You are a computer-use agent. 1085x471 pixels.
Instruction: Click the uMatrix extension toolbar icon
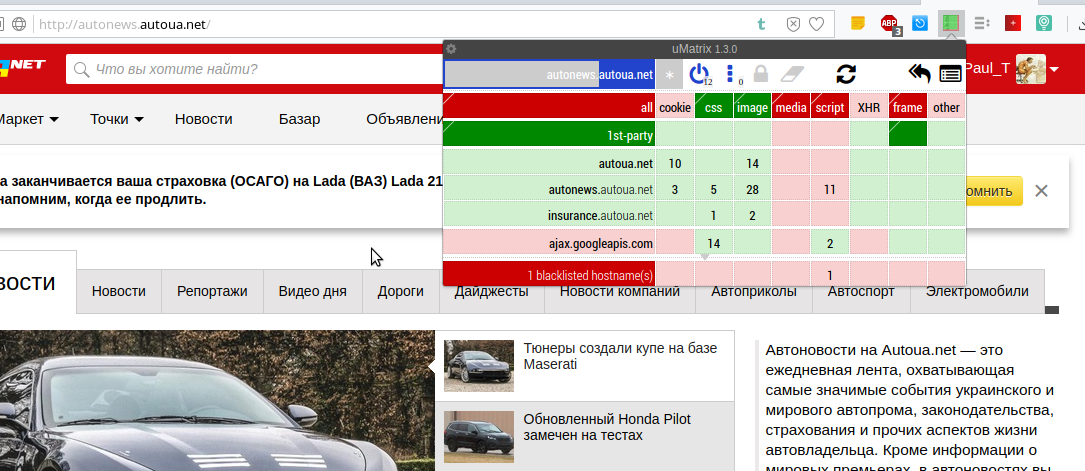click(951, 22)
